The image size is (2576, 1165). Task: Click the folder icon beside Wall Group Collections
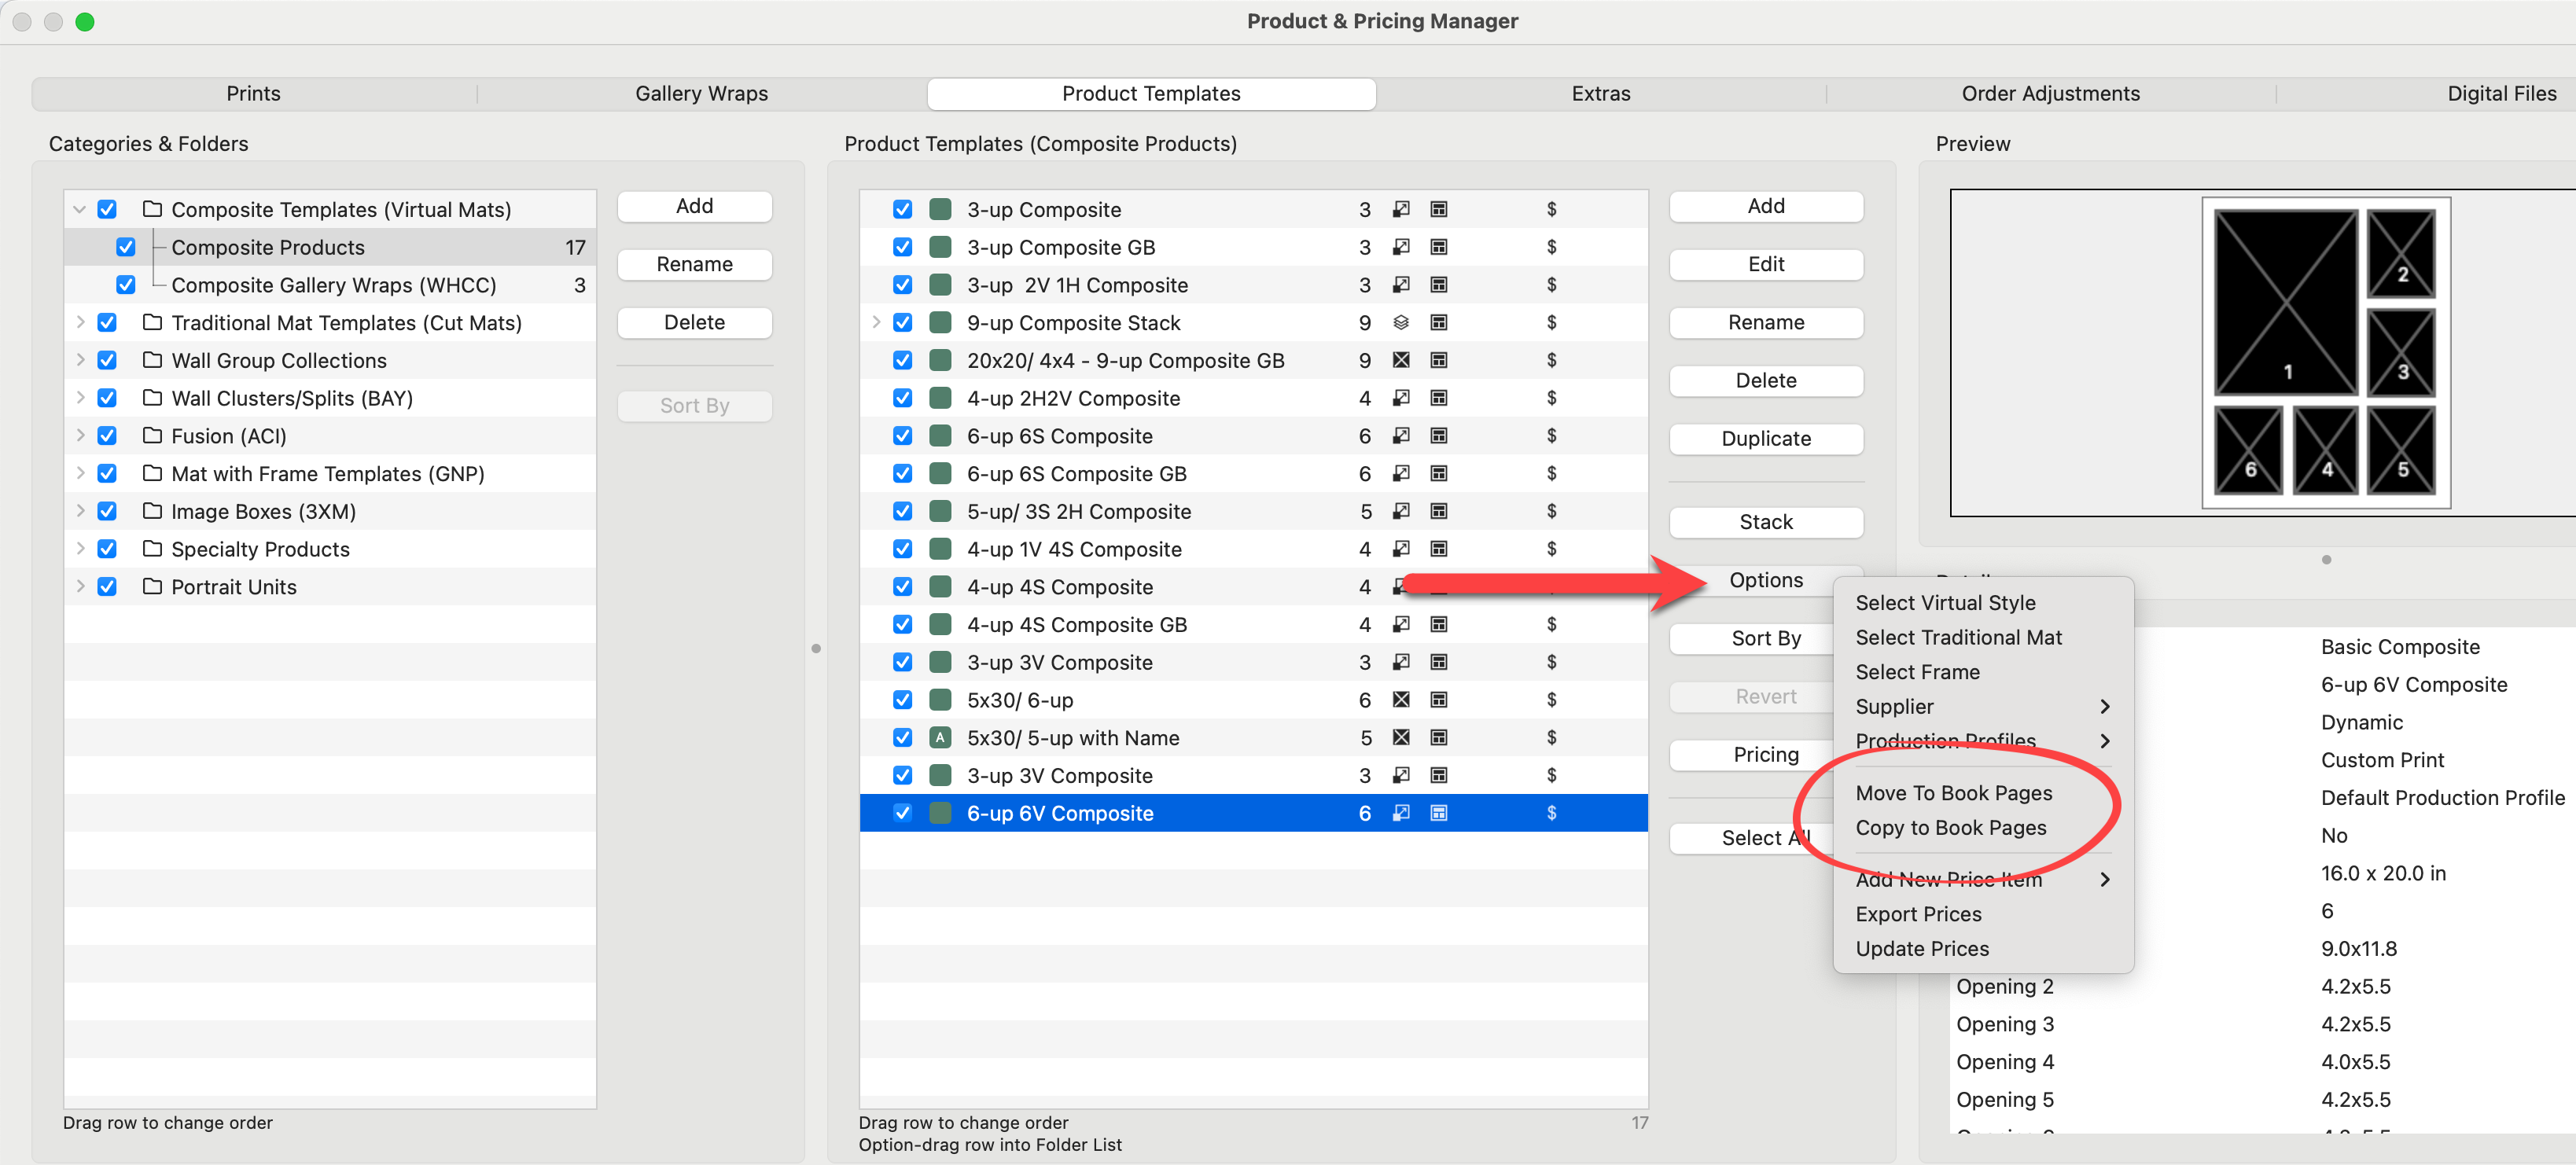152,360
